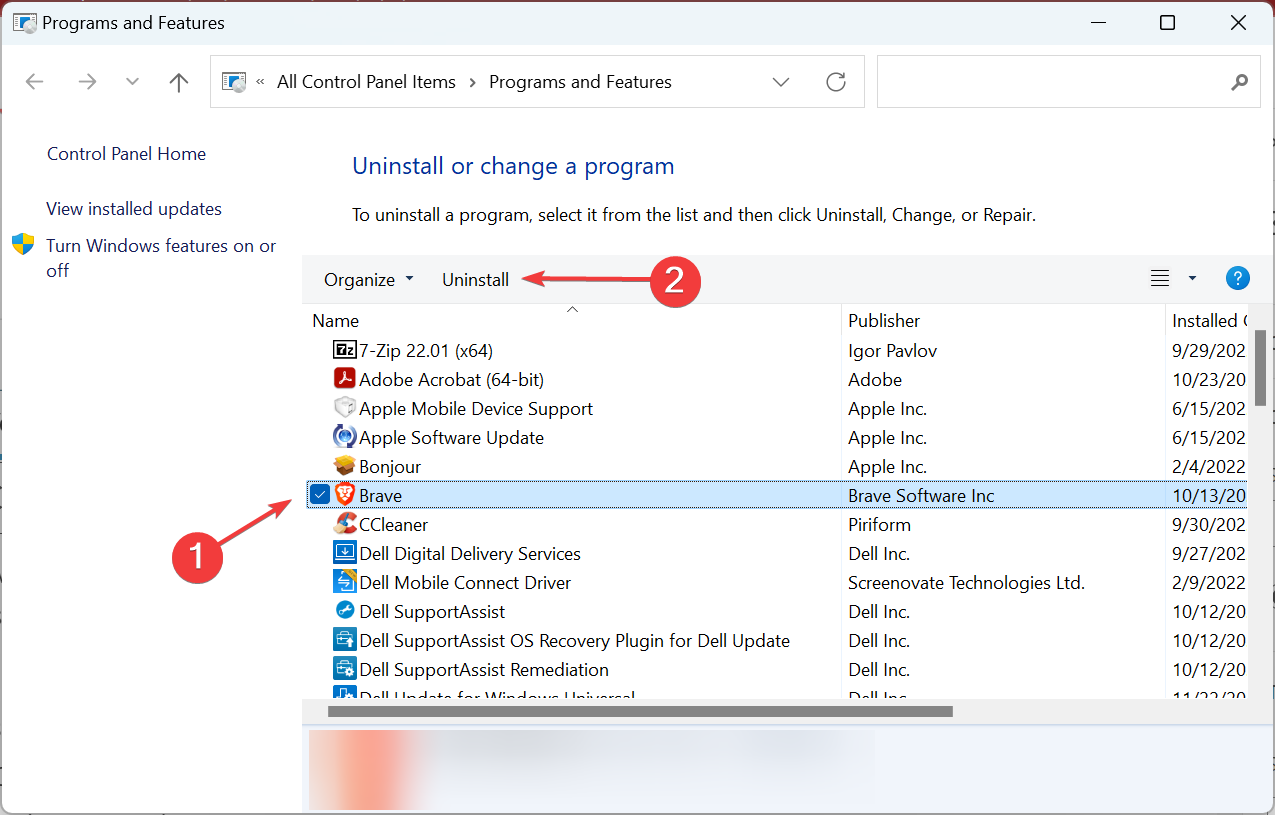The height and width of the screenshot is (815, 1275).
Task: Click the Igor Pavlov publisher cell
Action: [893, 351]
